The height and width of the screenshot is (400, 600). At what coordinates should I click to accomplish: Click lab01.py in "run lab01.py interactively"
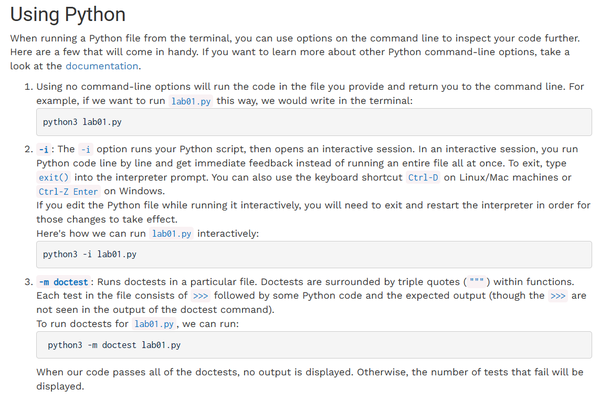click(x=172, y=233)
